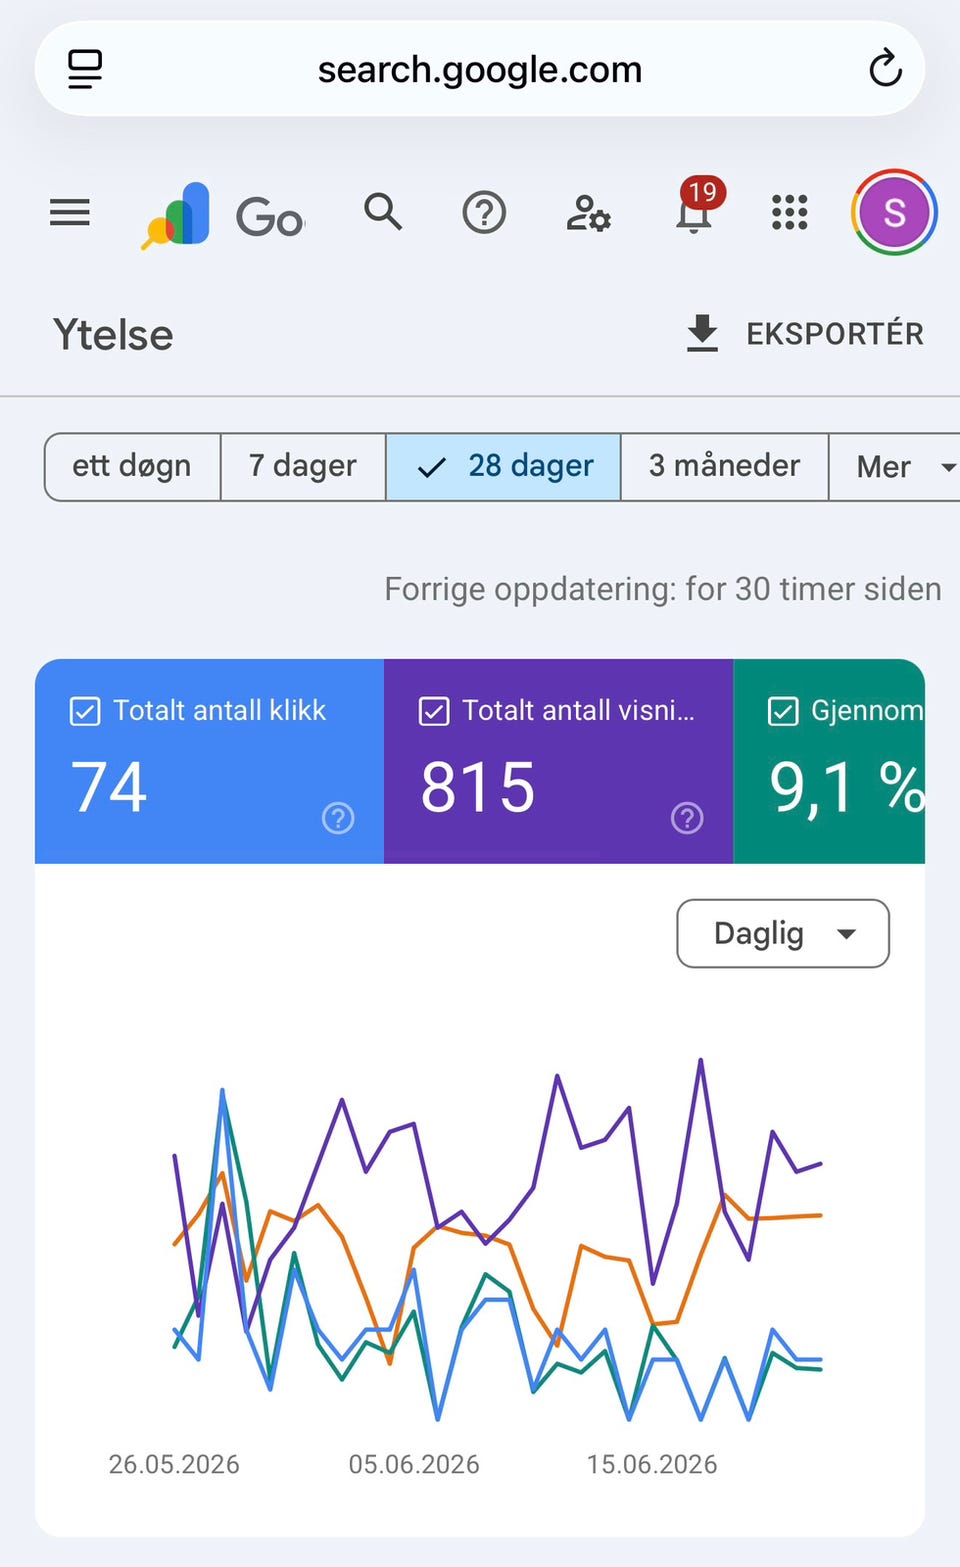Show help for the 815 impressions card
Image resolution: width=960 pixels, height=1567 pixels.
click(x=687, y=818)
